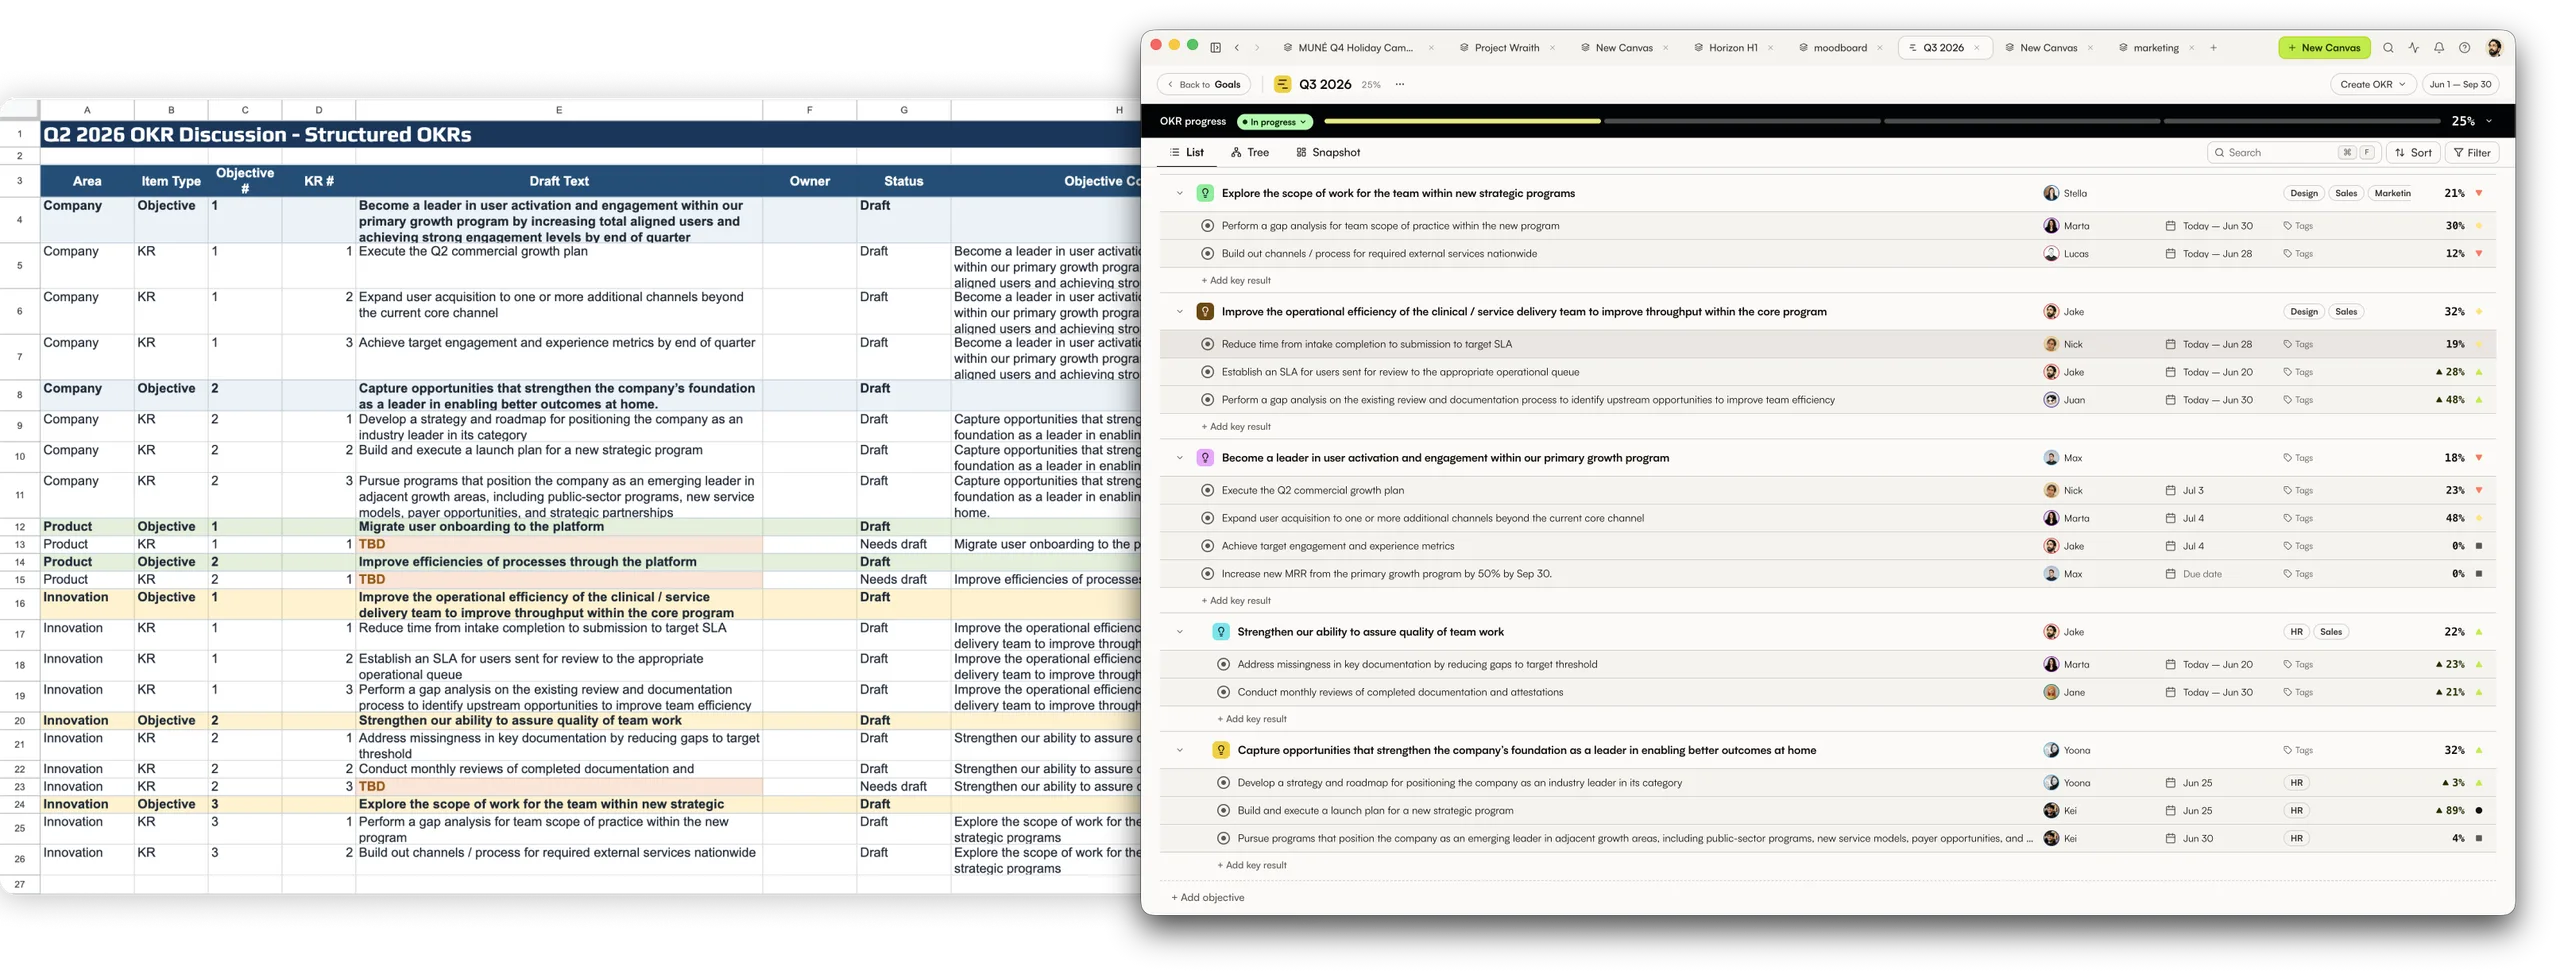Click the blue lightbulb icon of Strengthen our ability objective
This screenshot has width=2560, height=974.
point(1221,631)
